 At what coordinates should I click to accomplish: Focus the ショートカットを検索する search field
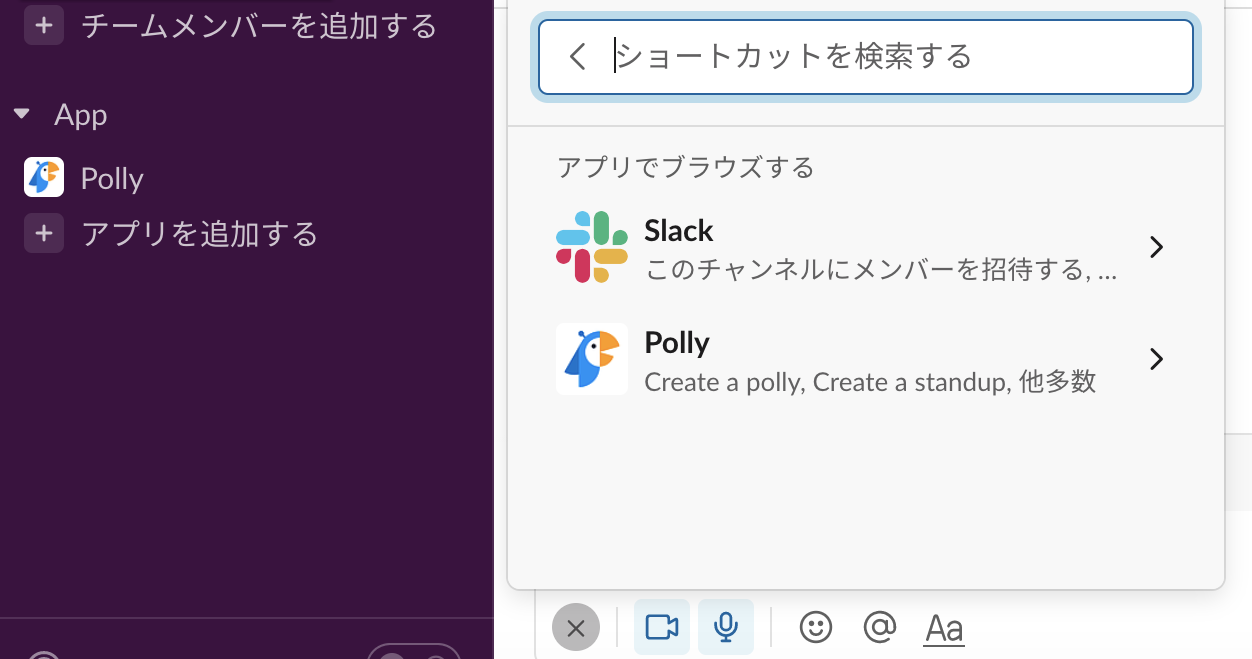coord(866,57)
